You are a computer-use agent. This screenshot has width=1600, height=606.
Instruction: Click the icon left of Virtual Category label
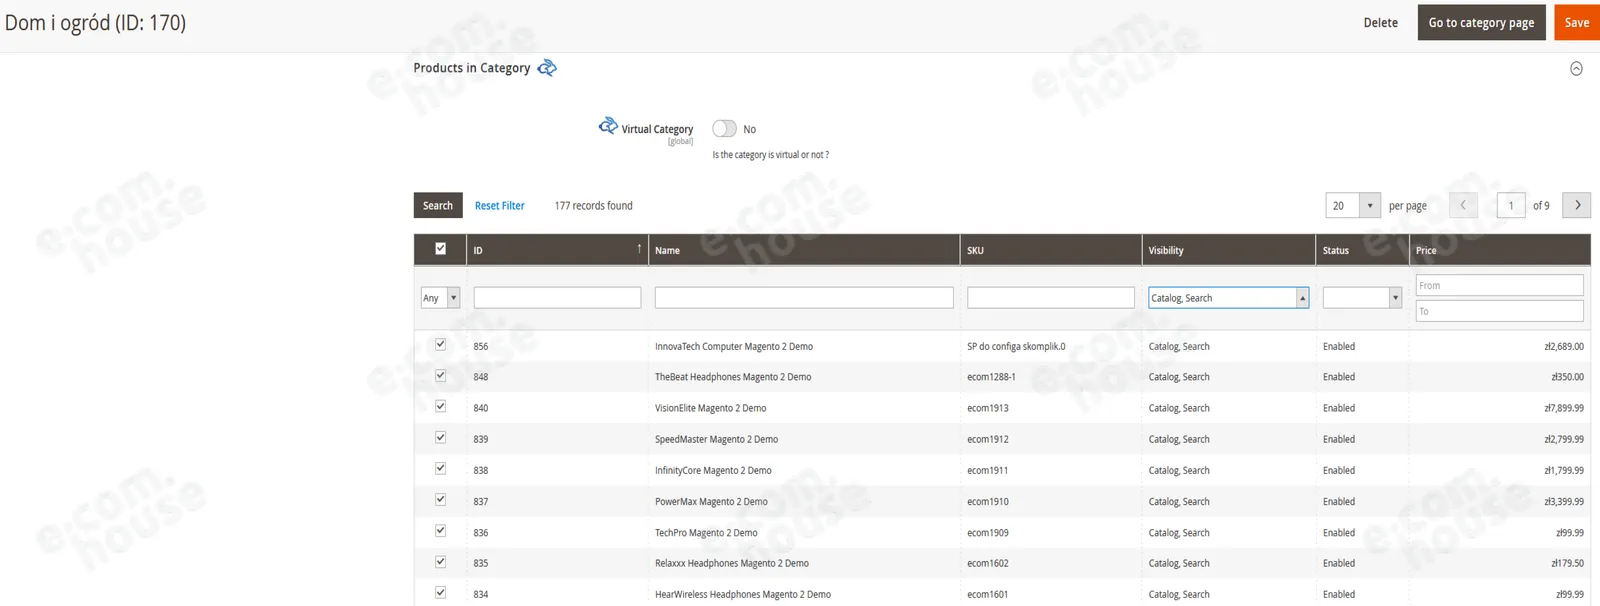tap(608, 126)
